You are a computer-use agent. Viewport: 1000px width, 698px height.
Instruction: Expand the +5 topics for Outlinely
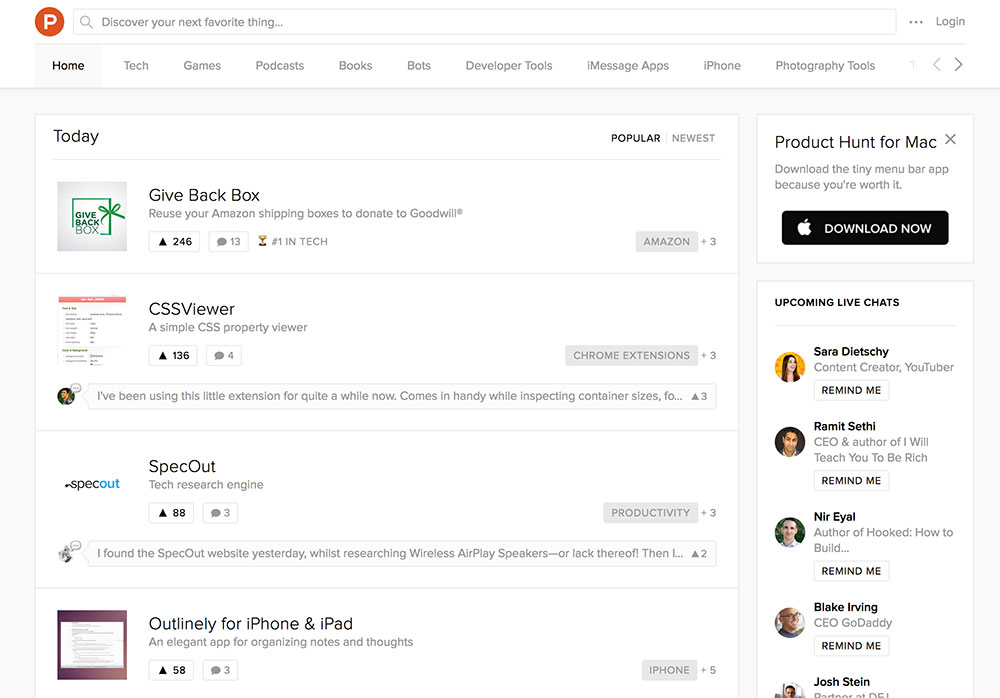(x=709, y=670)
